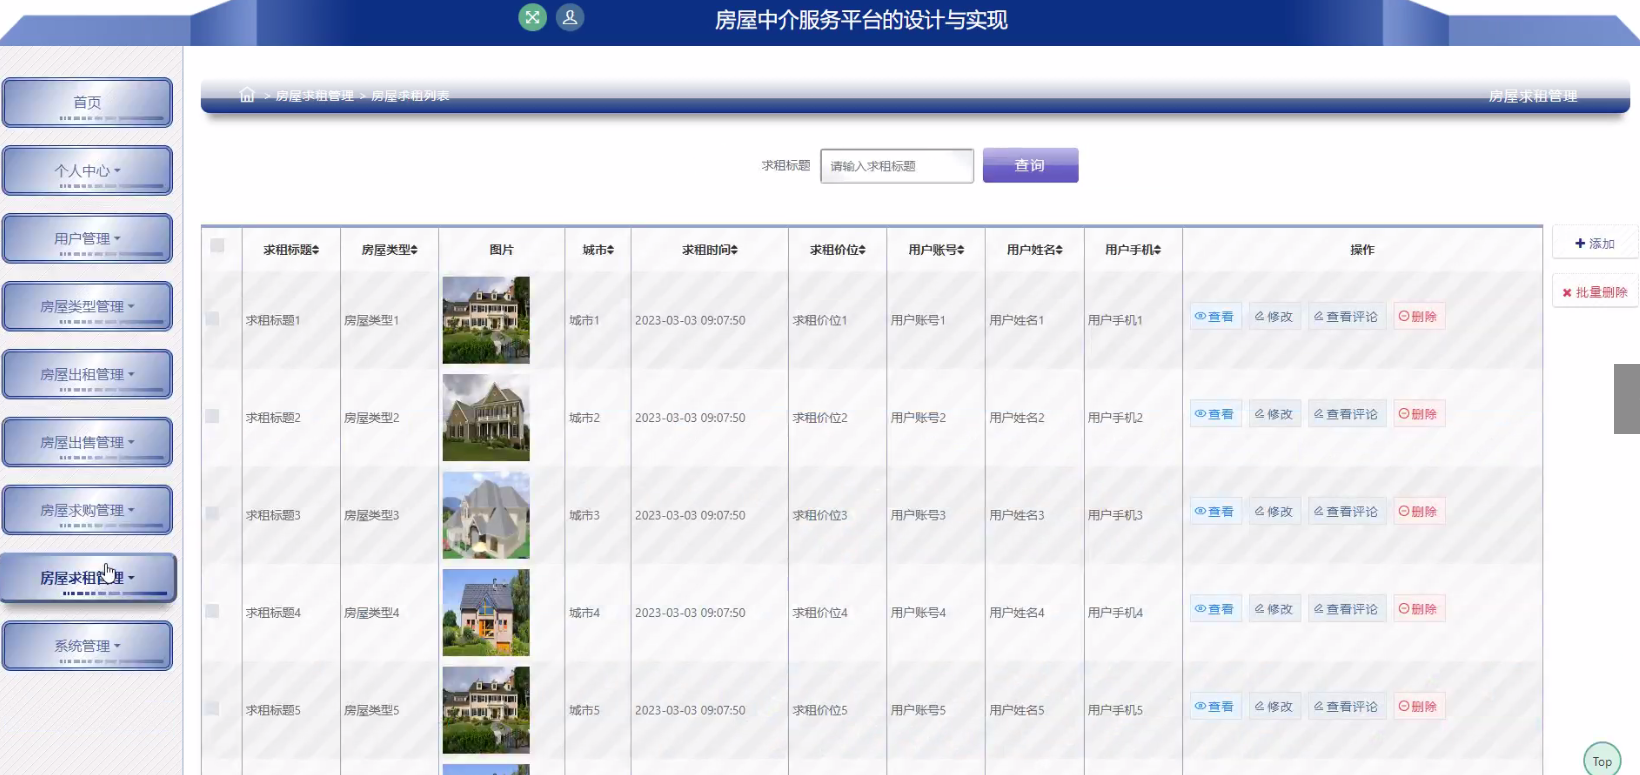This screenshot has width=1640, height=775.
Task: View comments for row 求租标题4
Action: coord(1347,609)
